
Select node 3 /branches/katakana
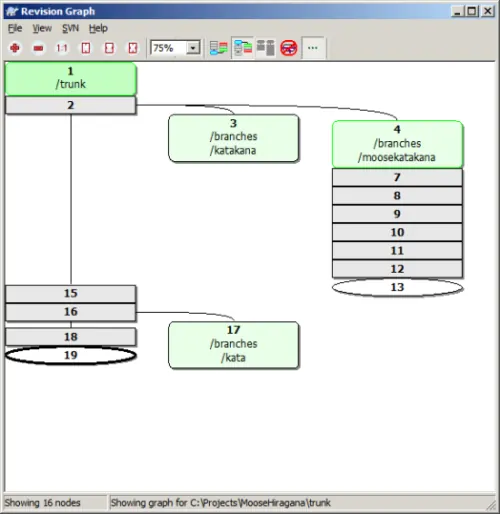pos(233,138)
